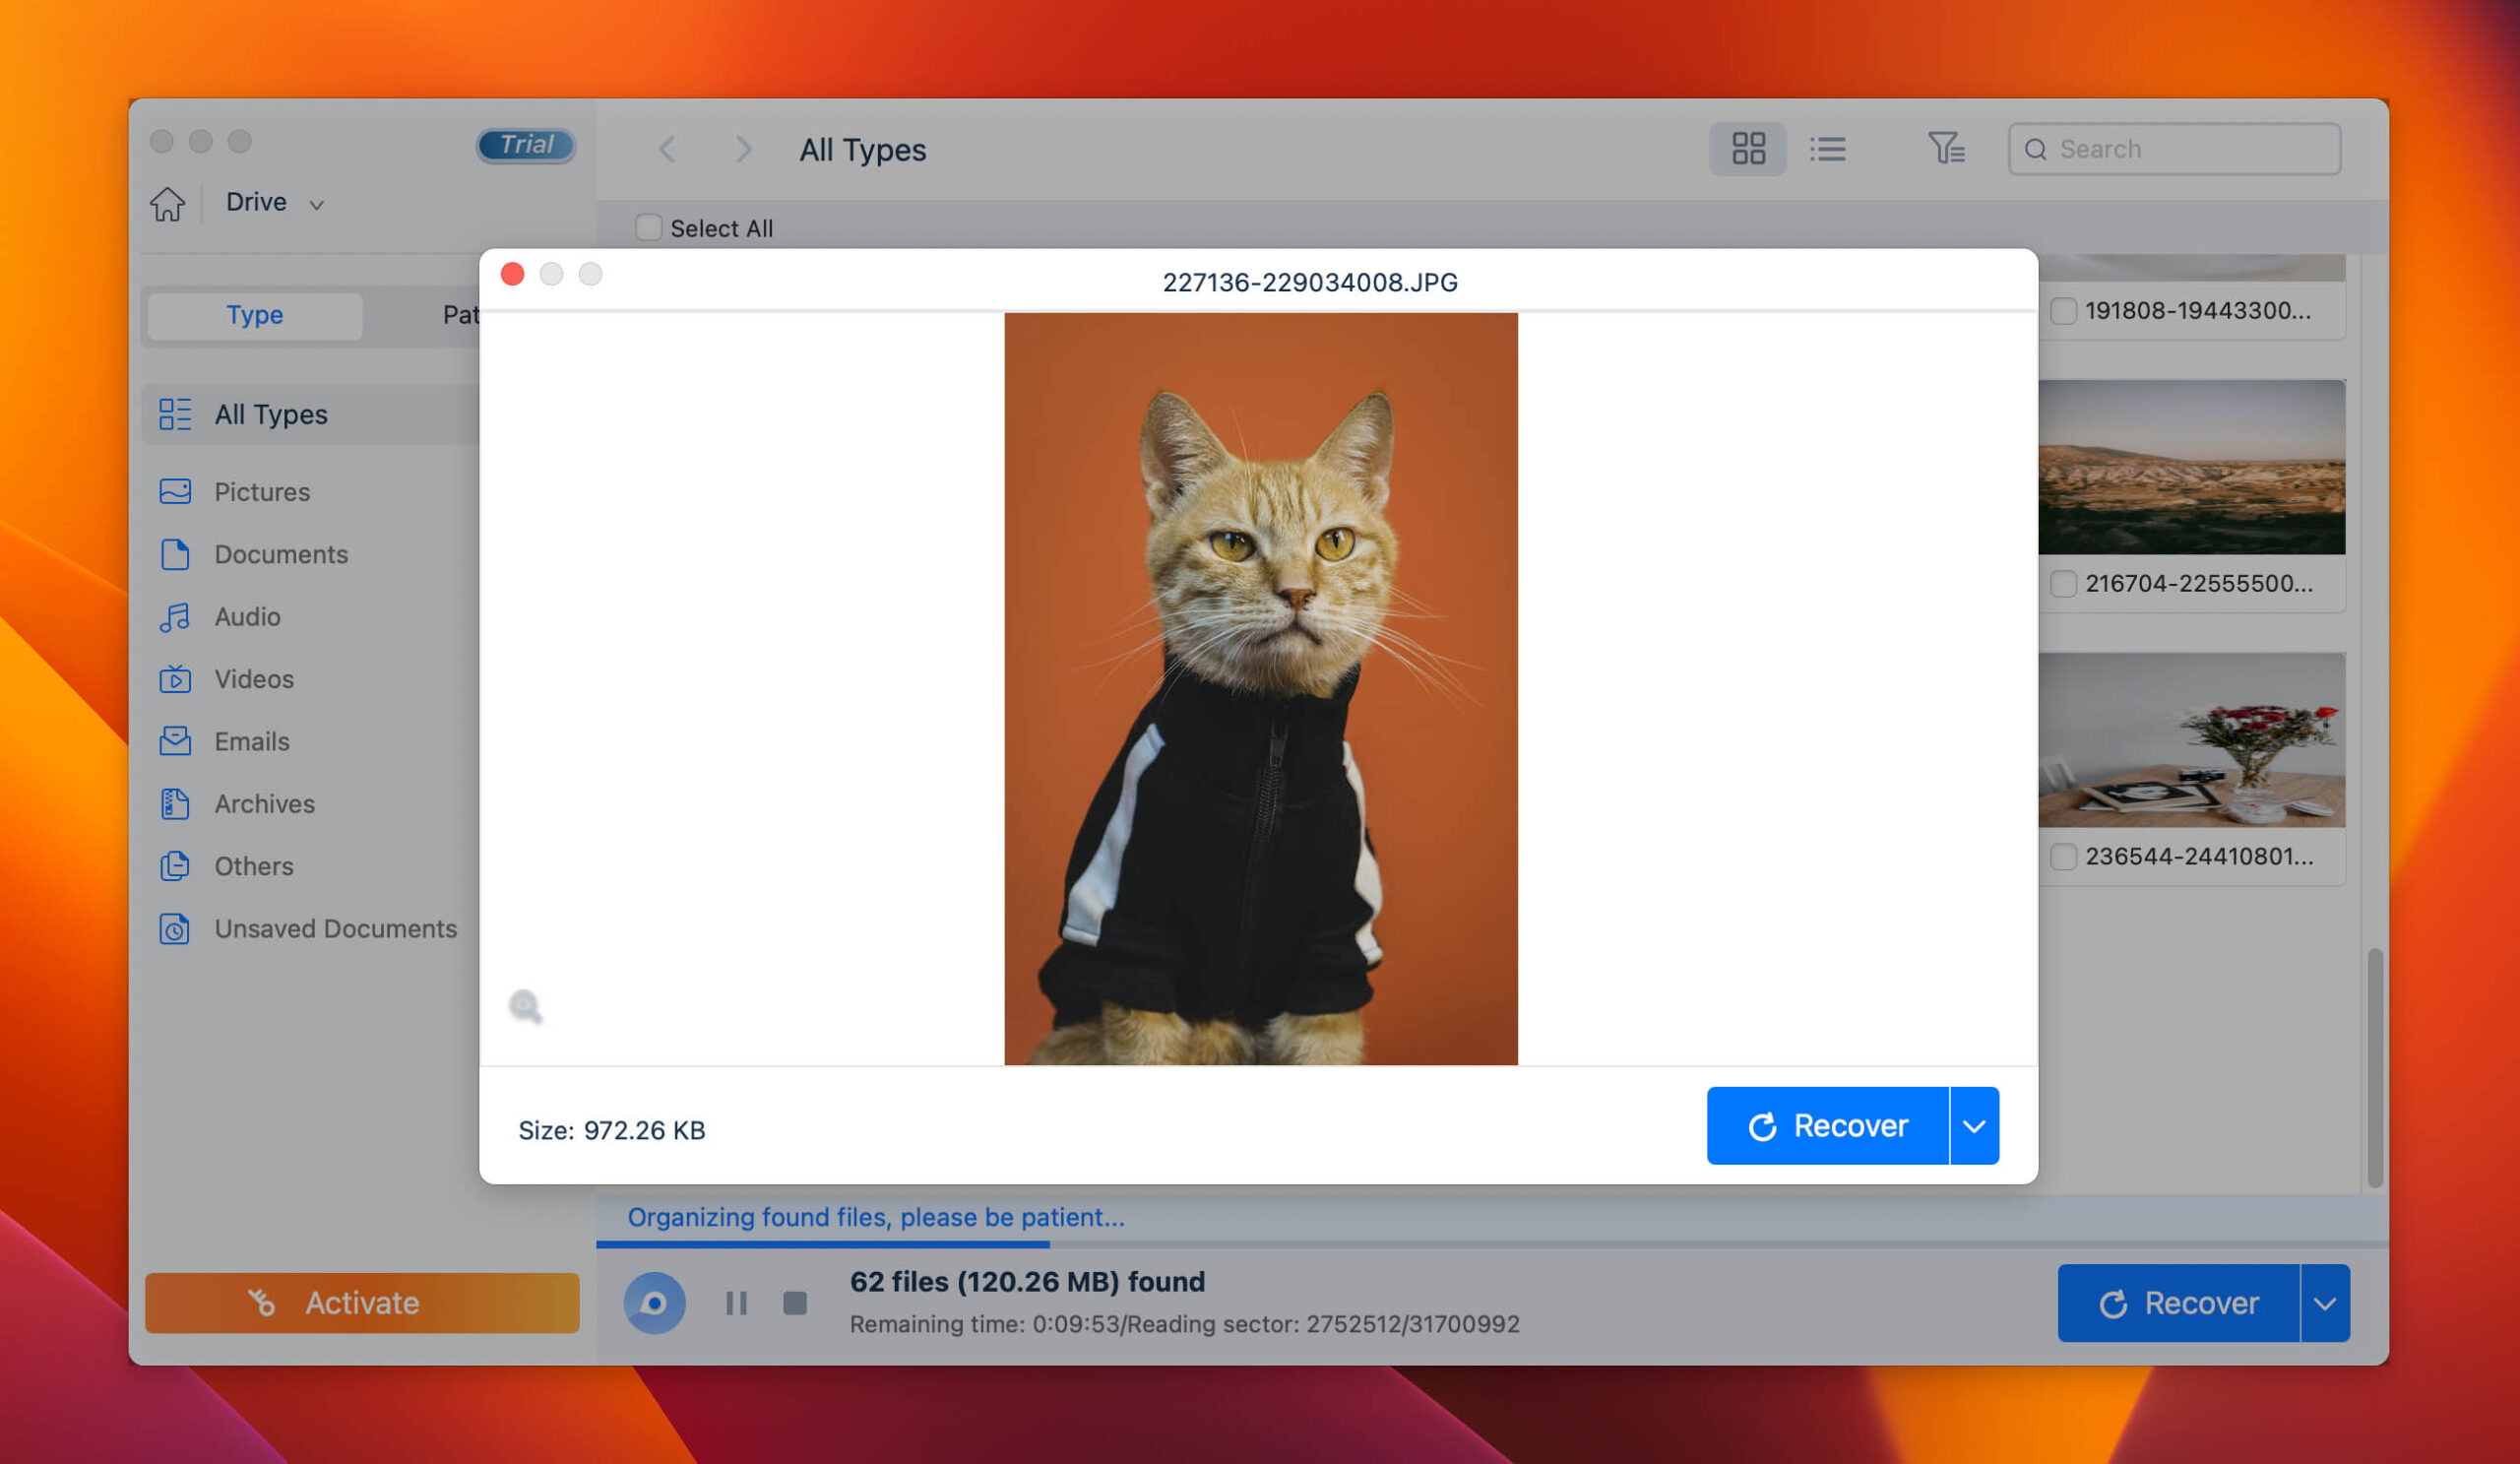2520x1464 pixels.
Task: Click Recover in the preview dialog
Action: 1827,1126
